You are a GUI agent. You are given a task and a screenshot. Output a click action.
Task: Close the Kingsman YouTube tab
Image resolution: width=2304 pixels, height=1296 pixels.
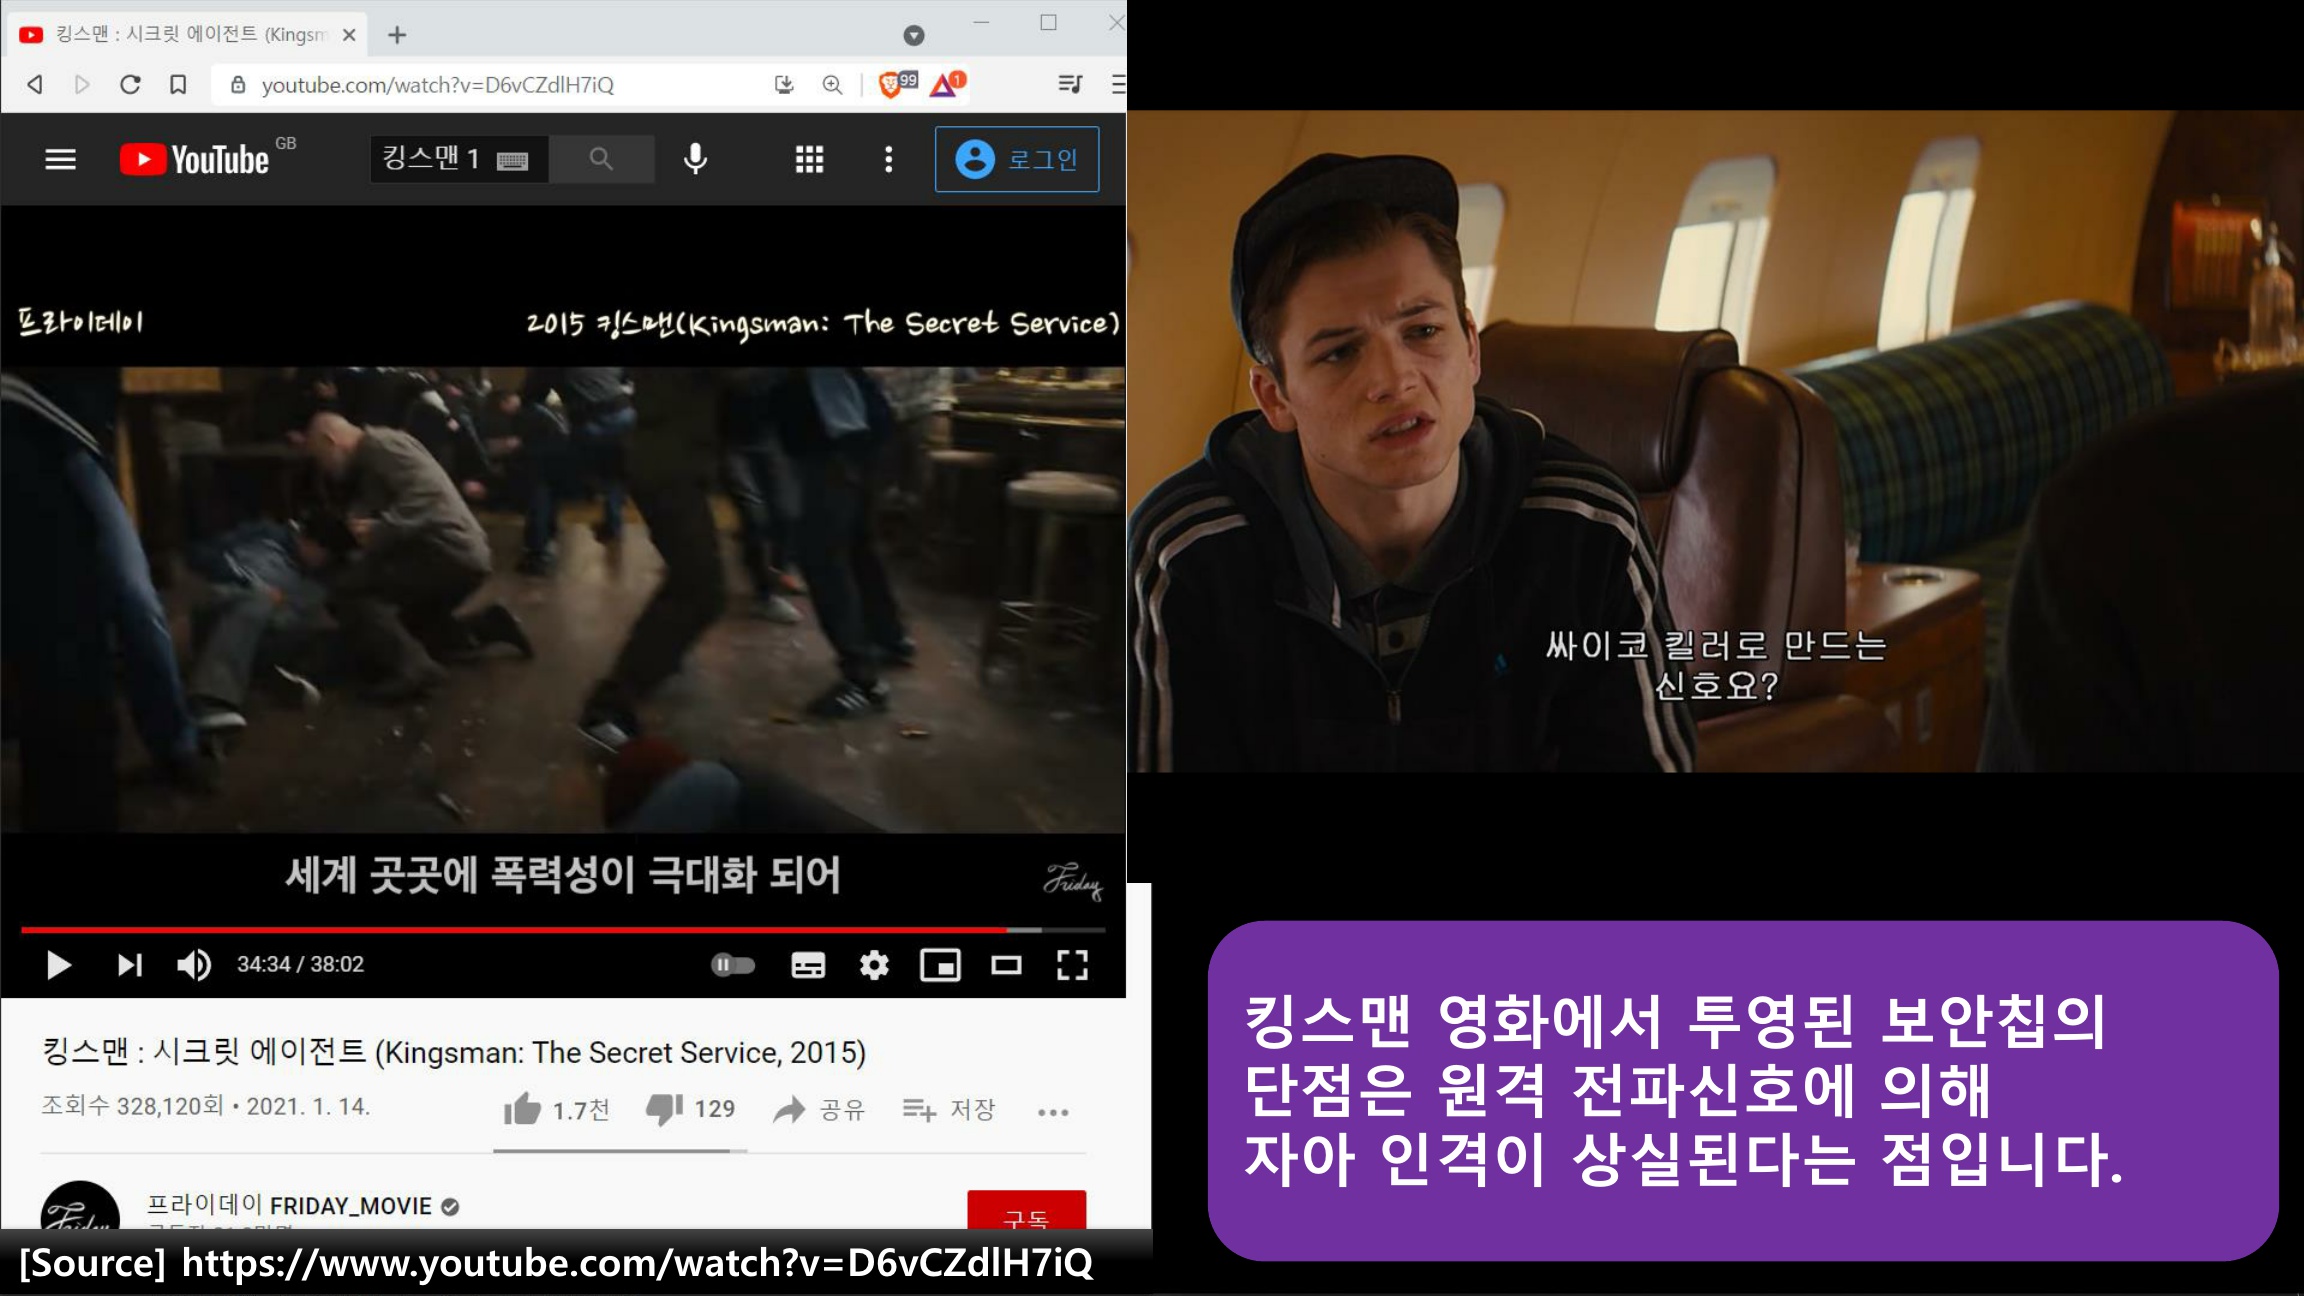click(349, 35)
